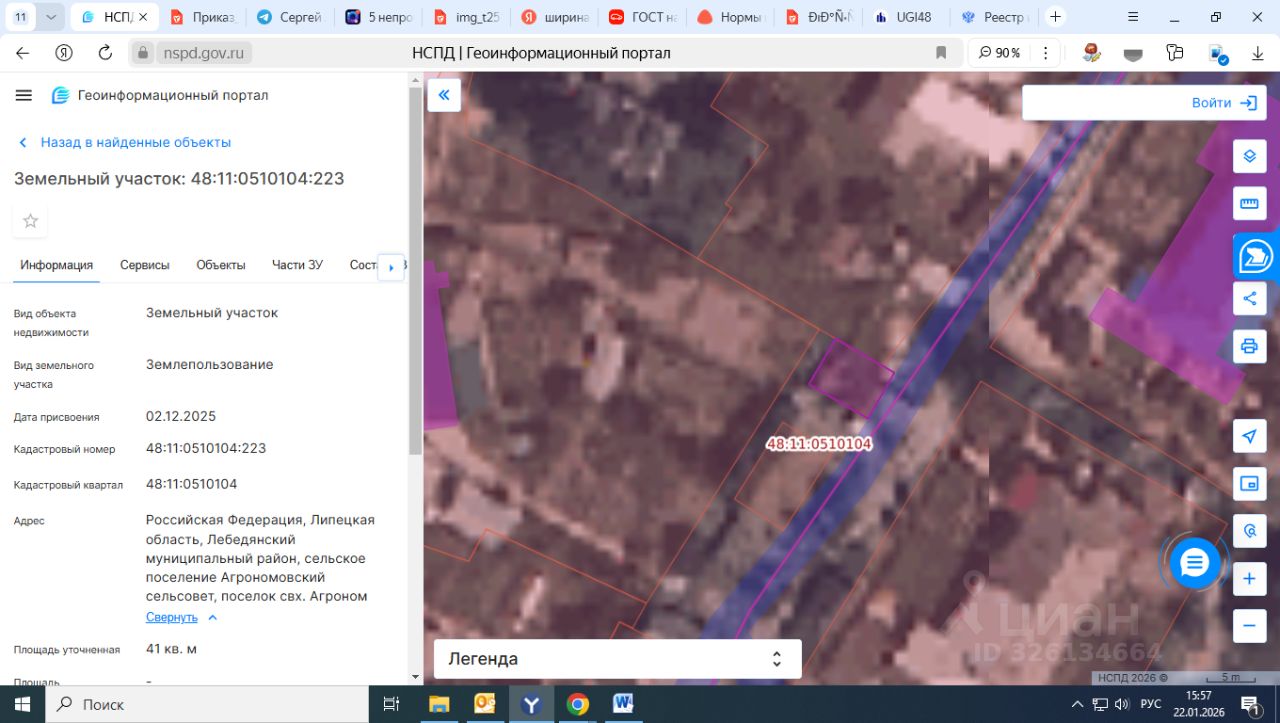
Task: Open the Yandex home button
Action: 64,53
